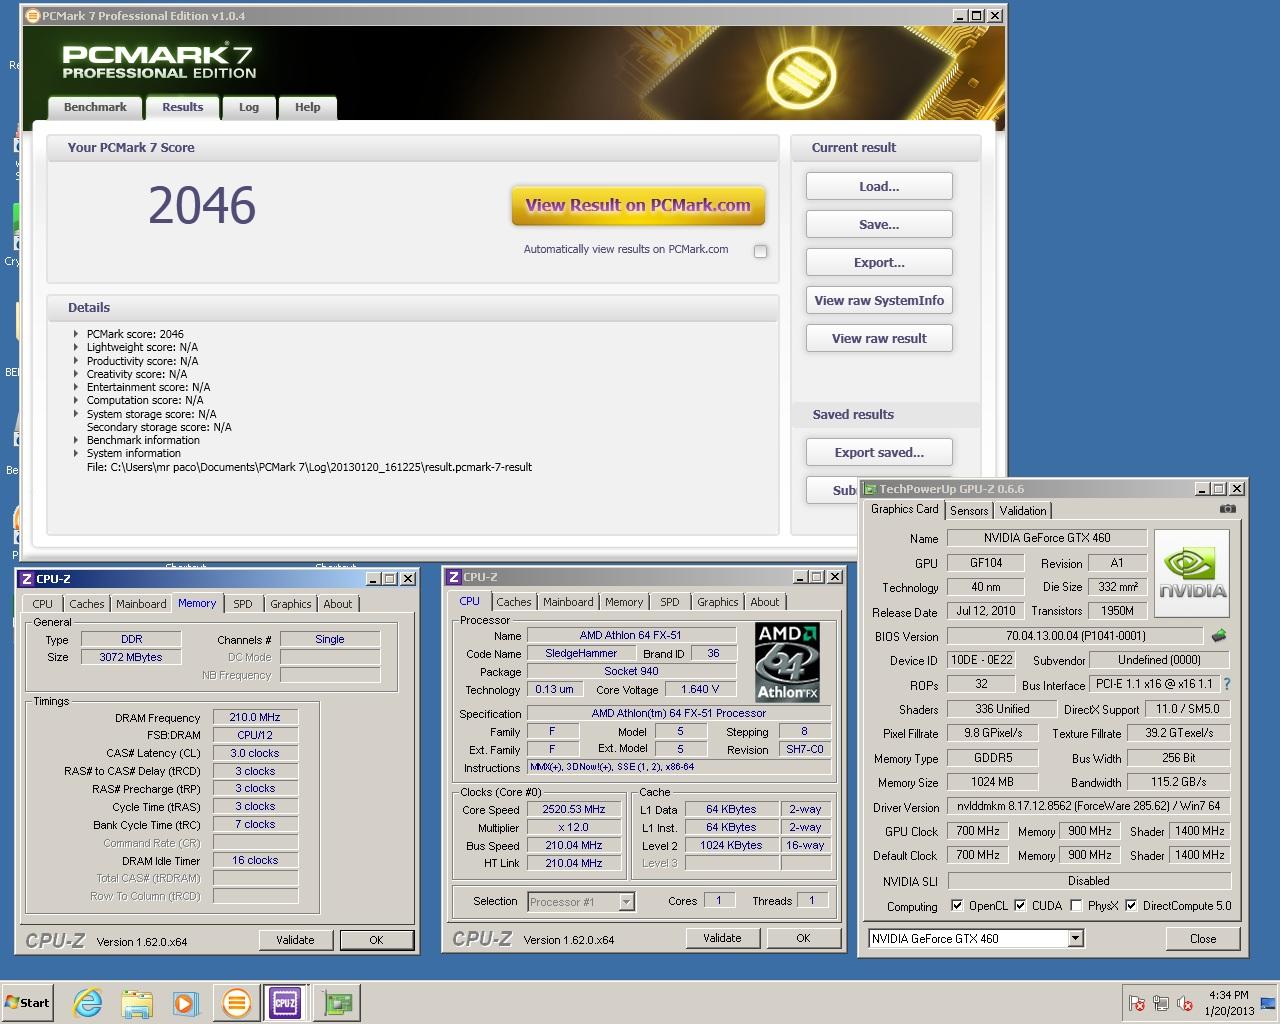Click the muted volume tray icon
This screenshot has height=1024, width=1280.
click(x=1185, y=1003)
